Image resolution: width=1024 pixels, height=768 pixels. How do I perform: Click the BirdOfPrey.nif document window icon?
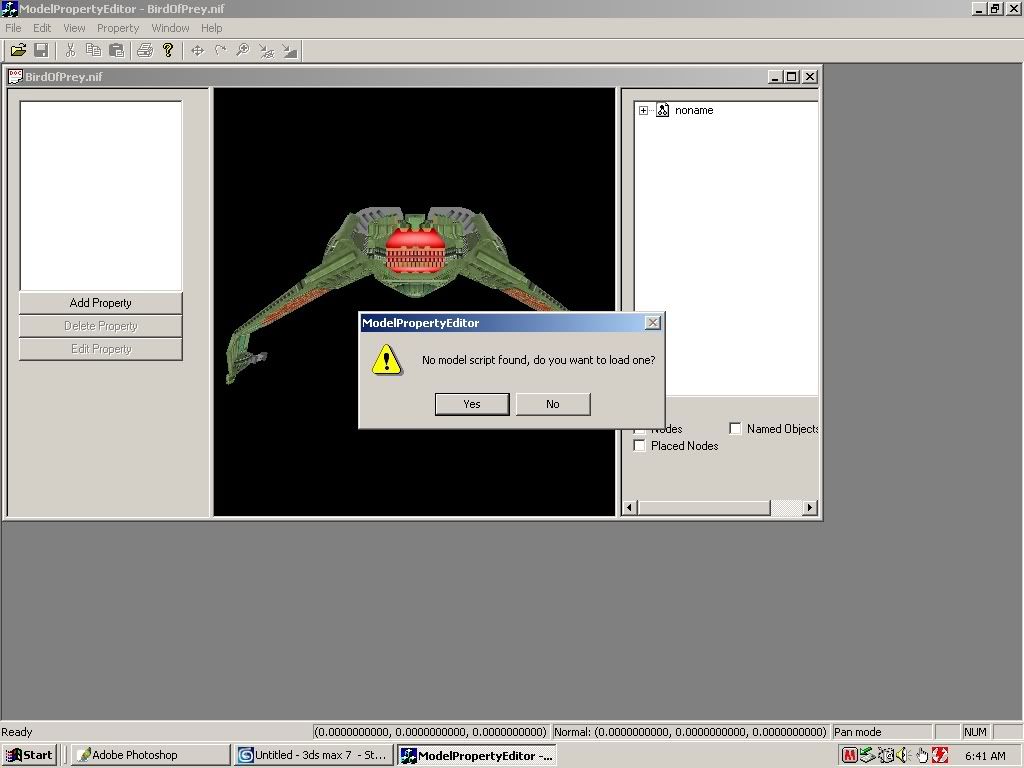(15, 76)
